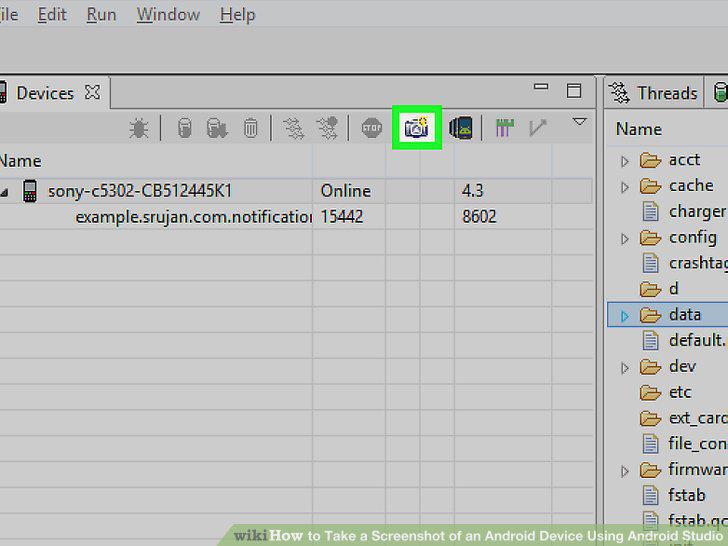
Task: Click the fstab file document icon
Action: [x=650, y=495]
